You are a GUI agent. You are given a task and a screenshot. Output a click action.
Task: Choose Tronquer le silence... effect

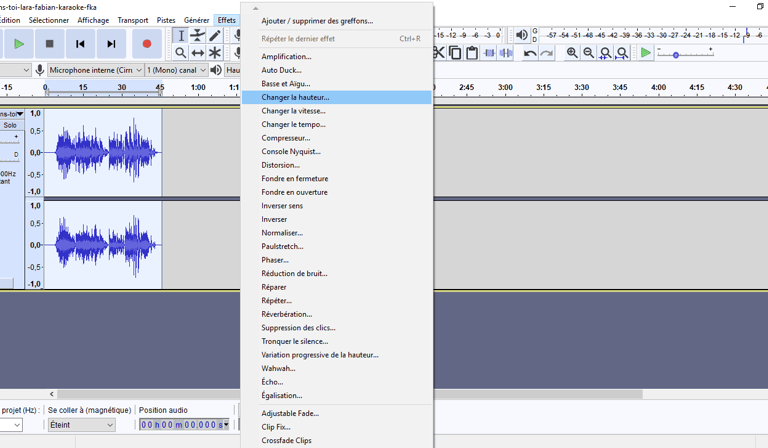pos(337,341)
